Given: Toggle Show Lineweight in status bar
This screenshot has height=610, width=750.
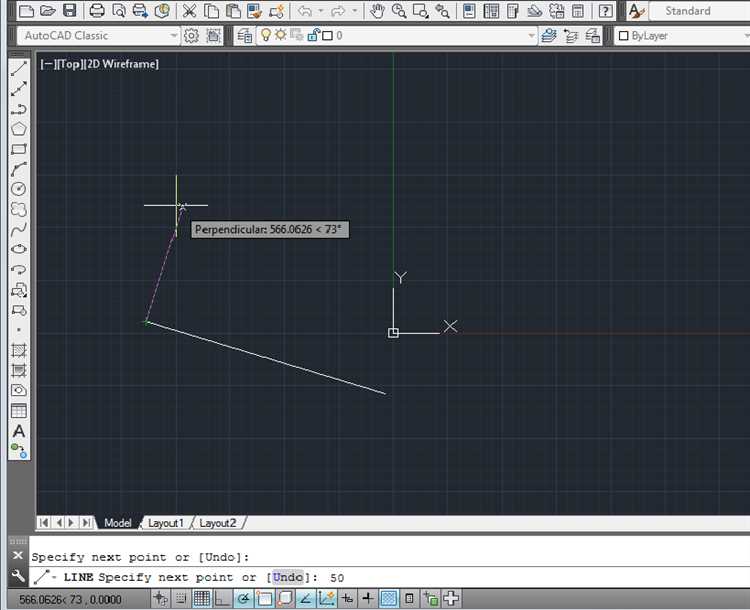Looking at the screenshot, I should 368,599.
